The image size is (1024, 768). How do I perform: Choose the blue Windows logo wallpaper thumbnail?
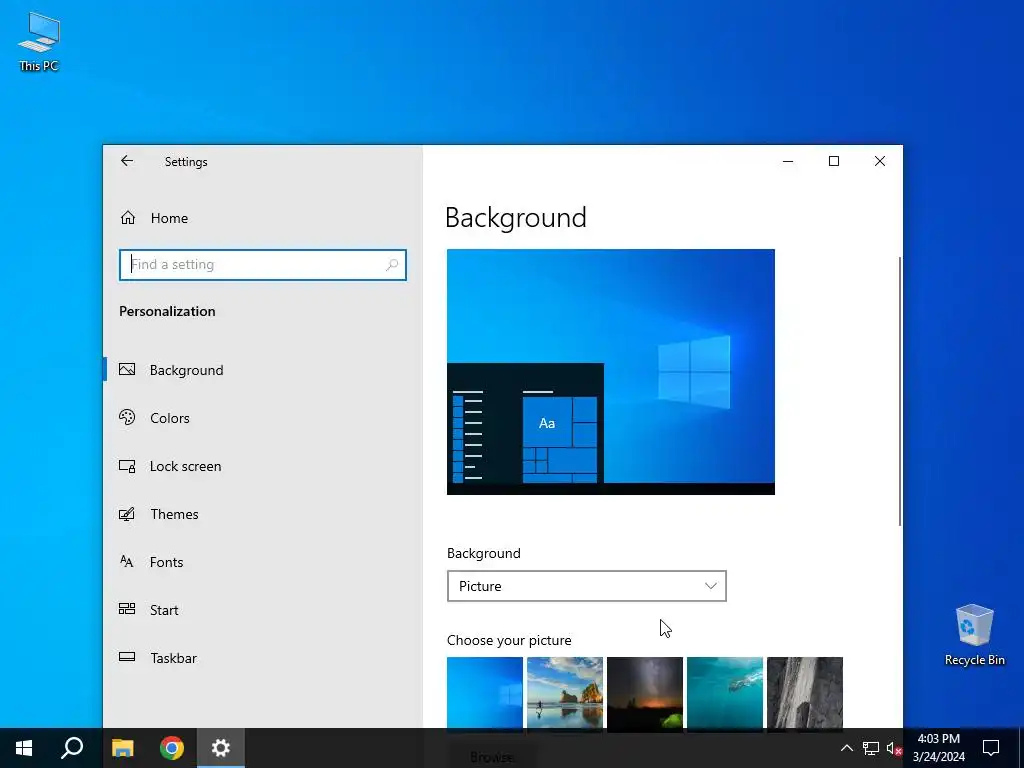coord(485,693)
